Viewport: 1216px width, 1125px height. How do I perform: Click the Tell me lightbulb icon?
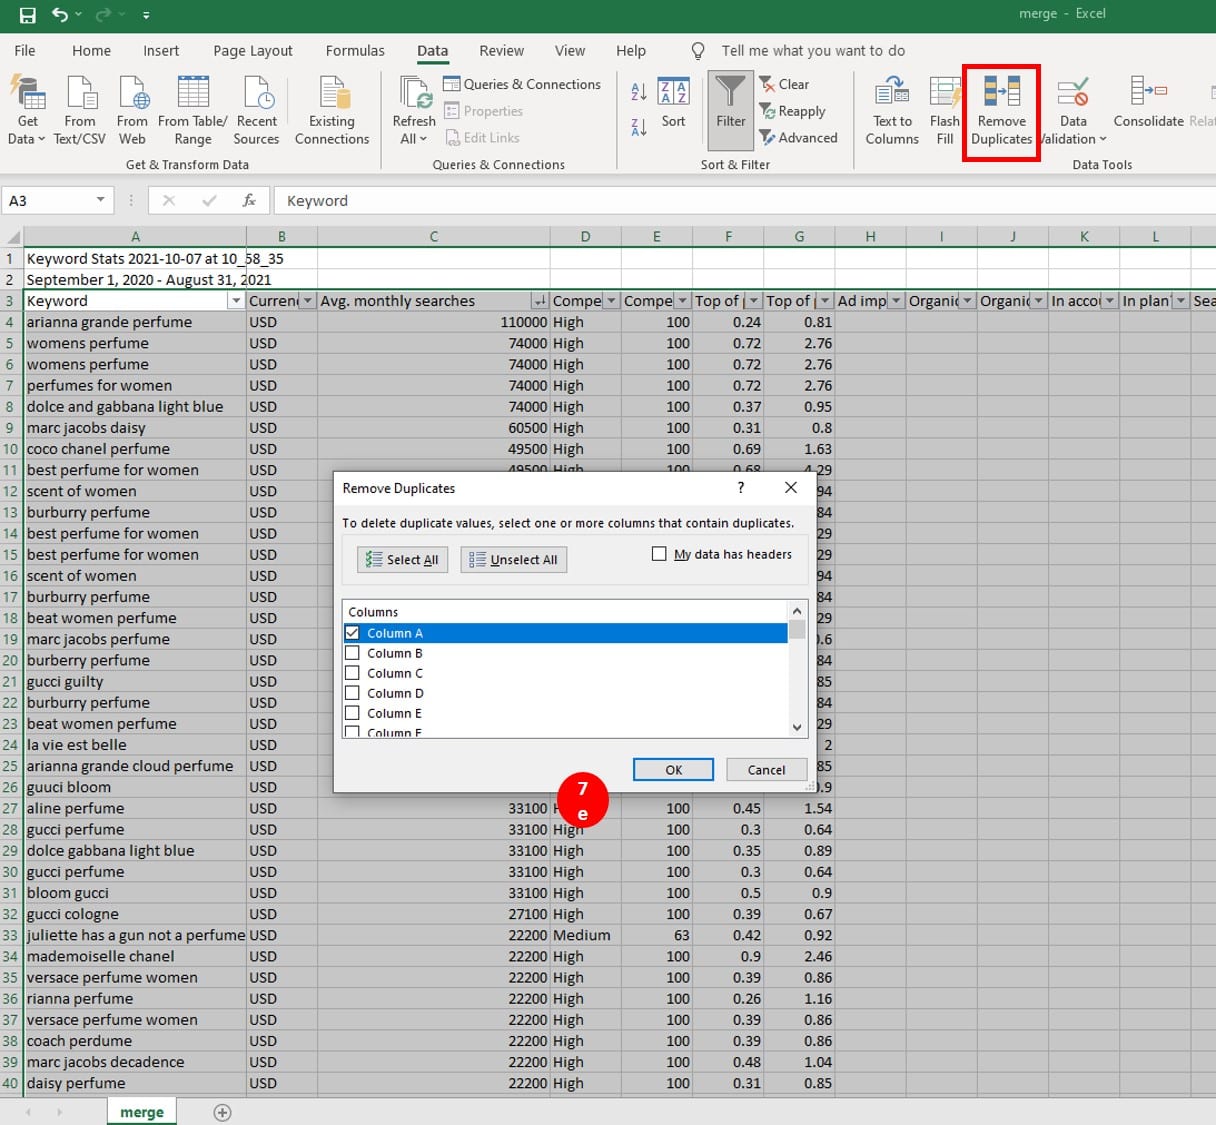[698, 50]
